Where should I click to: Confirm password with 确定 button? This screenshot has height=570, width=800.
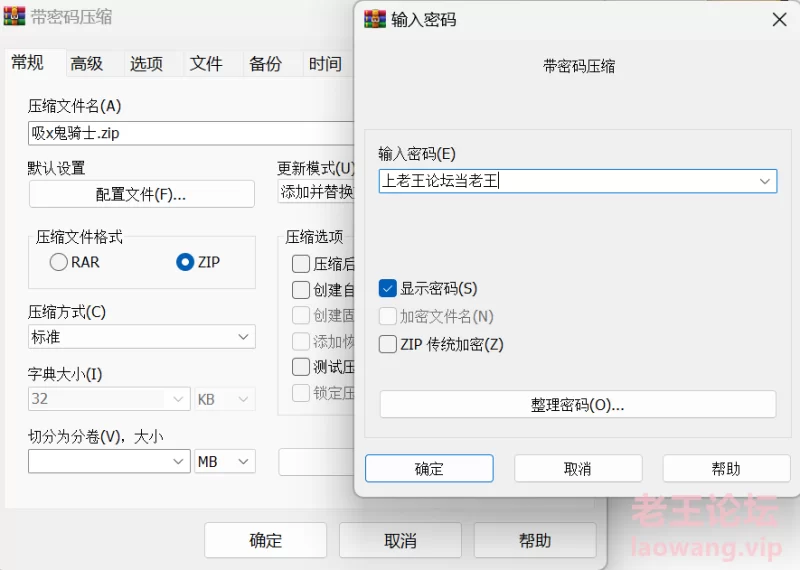[x=429, y=468]
